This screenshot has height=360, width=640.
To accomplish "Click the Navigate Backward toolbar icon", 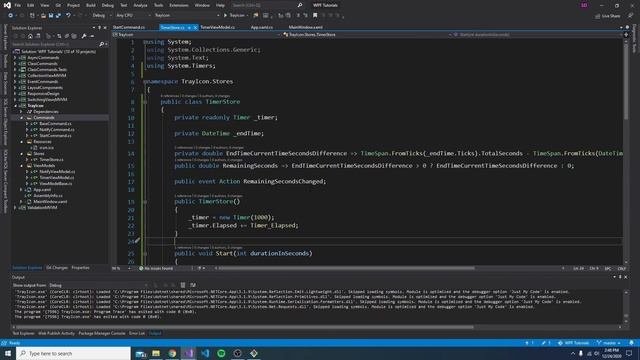I will point(11,16).
